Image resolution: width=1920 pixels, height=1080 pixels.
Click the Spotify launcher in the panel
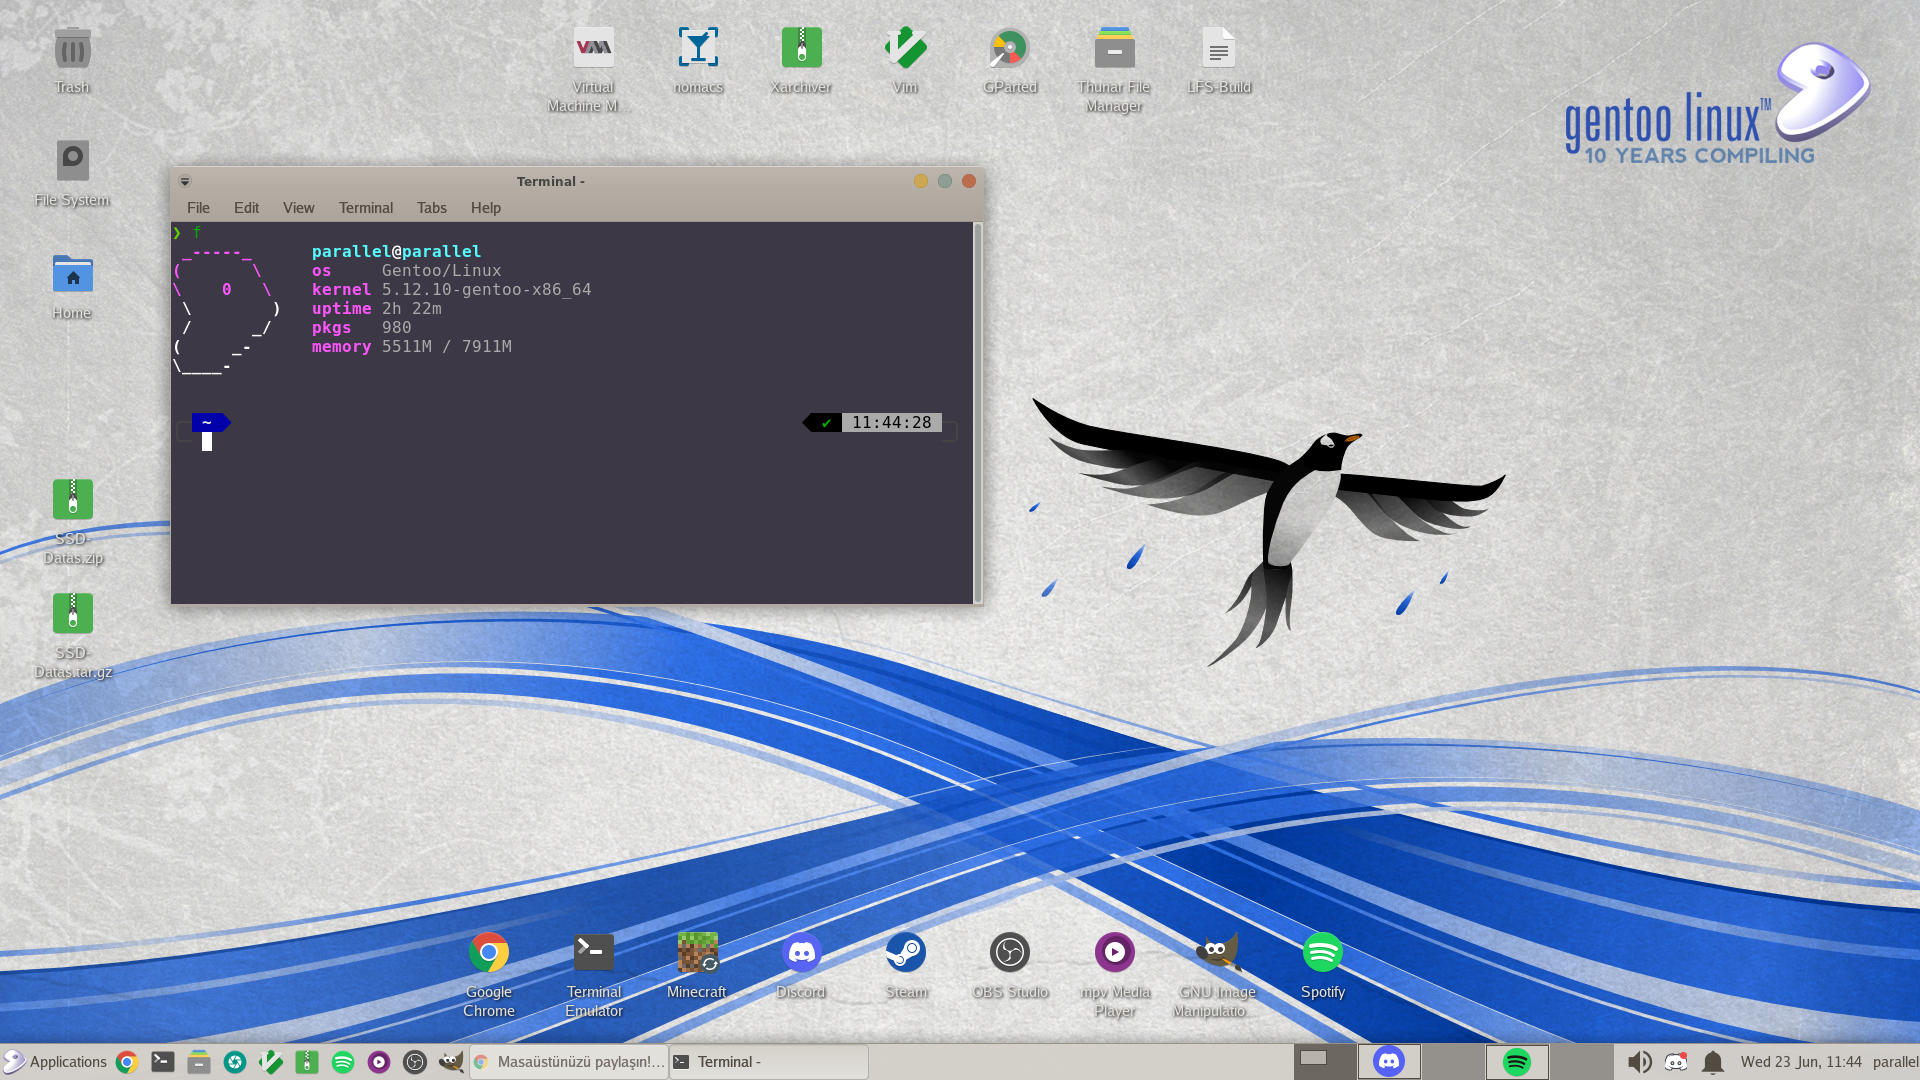coord(343,1062)
